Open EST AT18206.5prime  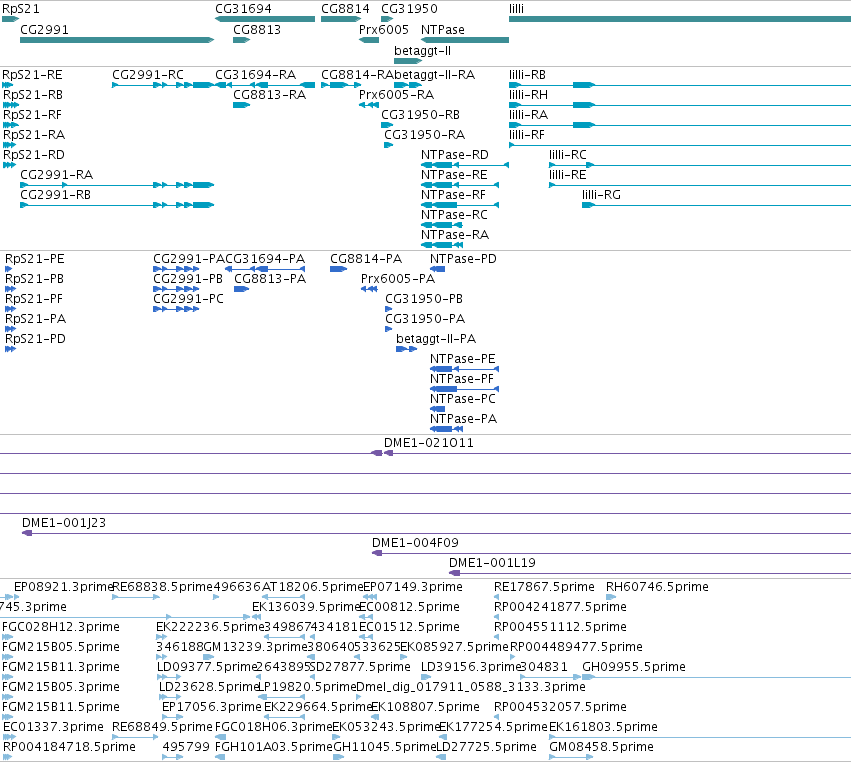pos(312,587)
